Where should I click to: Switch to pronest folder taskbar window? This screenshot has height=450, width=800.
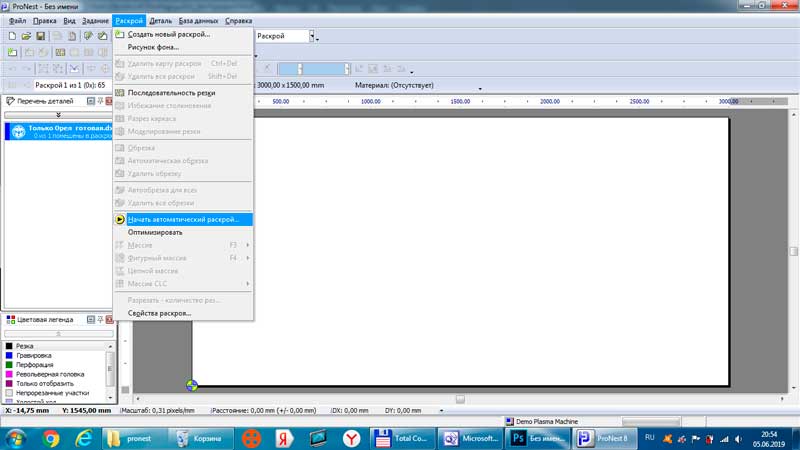click(x=133, y=438)
